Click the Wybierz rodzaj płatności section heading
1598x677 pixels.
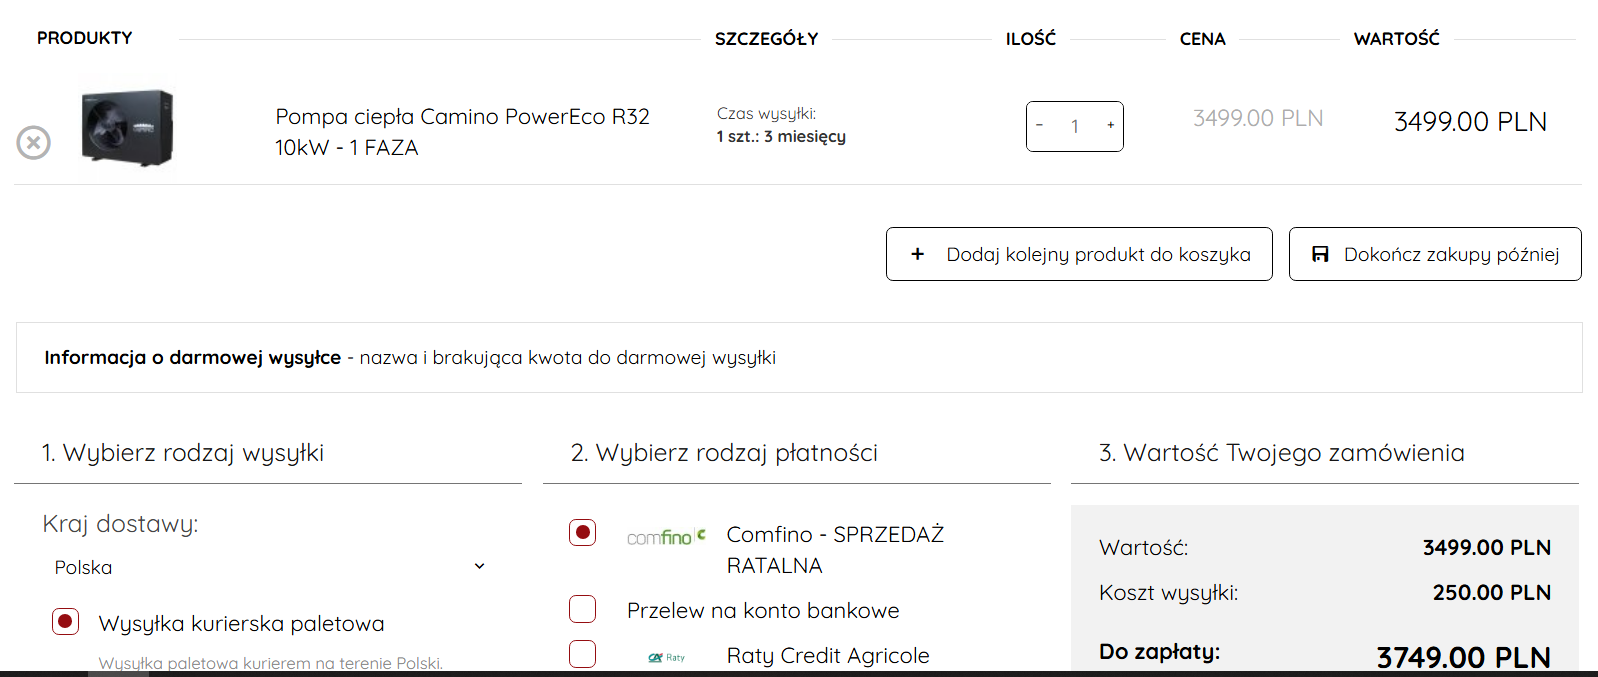tap(724, 453)
